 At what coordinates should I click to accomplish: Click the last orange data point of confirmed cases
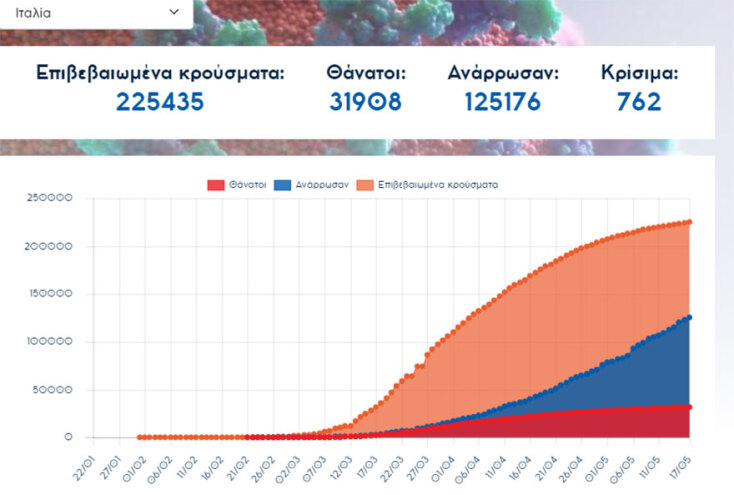pyautogui.click(x=689, y=222)
